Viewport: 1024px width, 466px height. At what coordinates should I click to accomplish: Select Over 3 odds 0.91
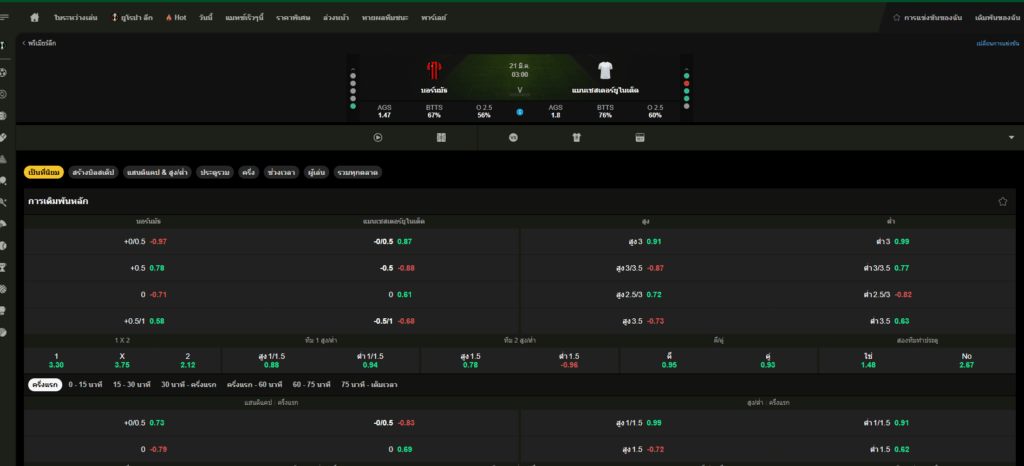click(x=645, y=241)
